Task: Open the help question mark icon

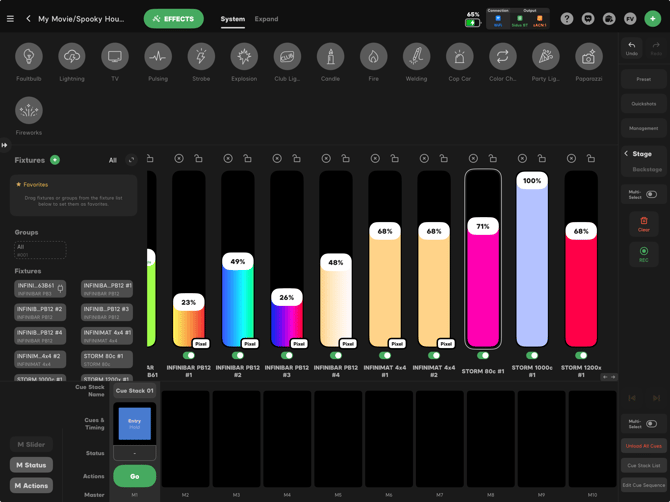Action: (x=567, y=19)
